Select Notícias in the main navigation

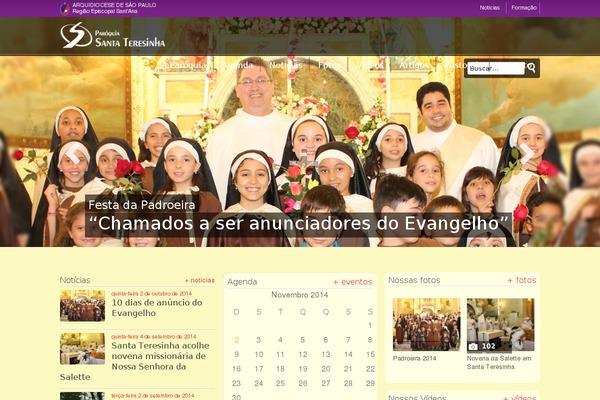pos(285,65)
